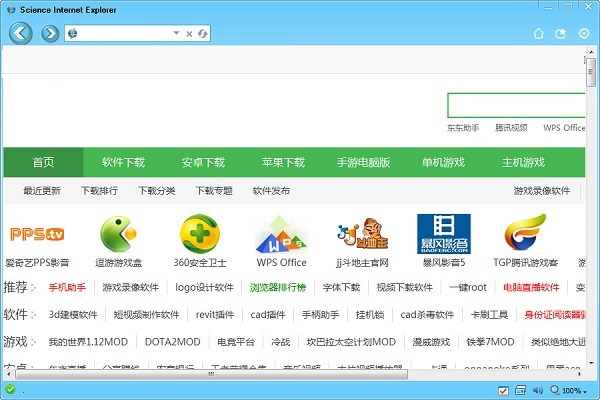Mute sound via the speaker status icon
This screenshot has width=600, height=400.
pyautogui.click(x=538, y=390)
